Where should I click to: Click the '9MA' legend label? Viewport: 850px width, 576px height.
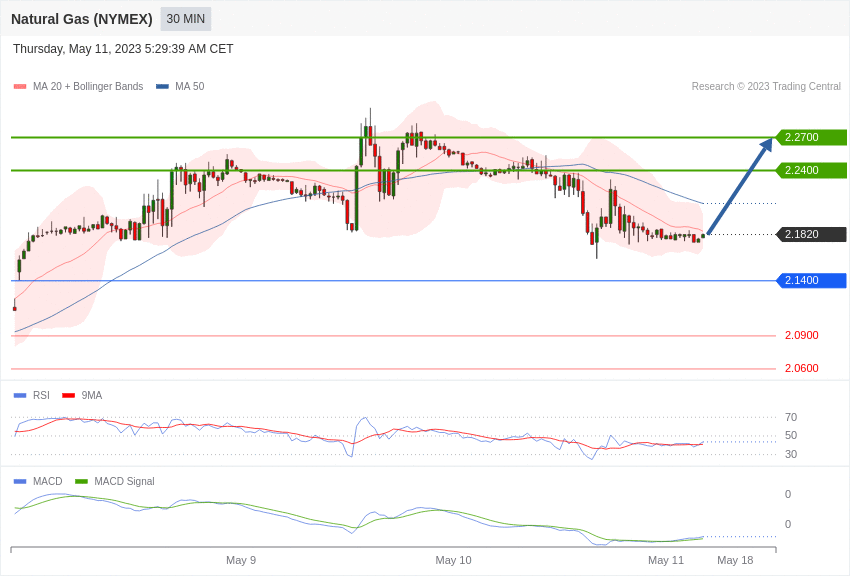point(92,396)
